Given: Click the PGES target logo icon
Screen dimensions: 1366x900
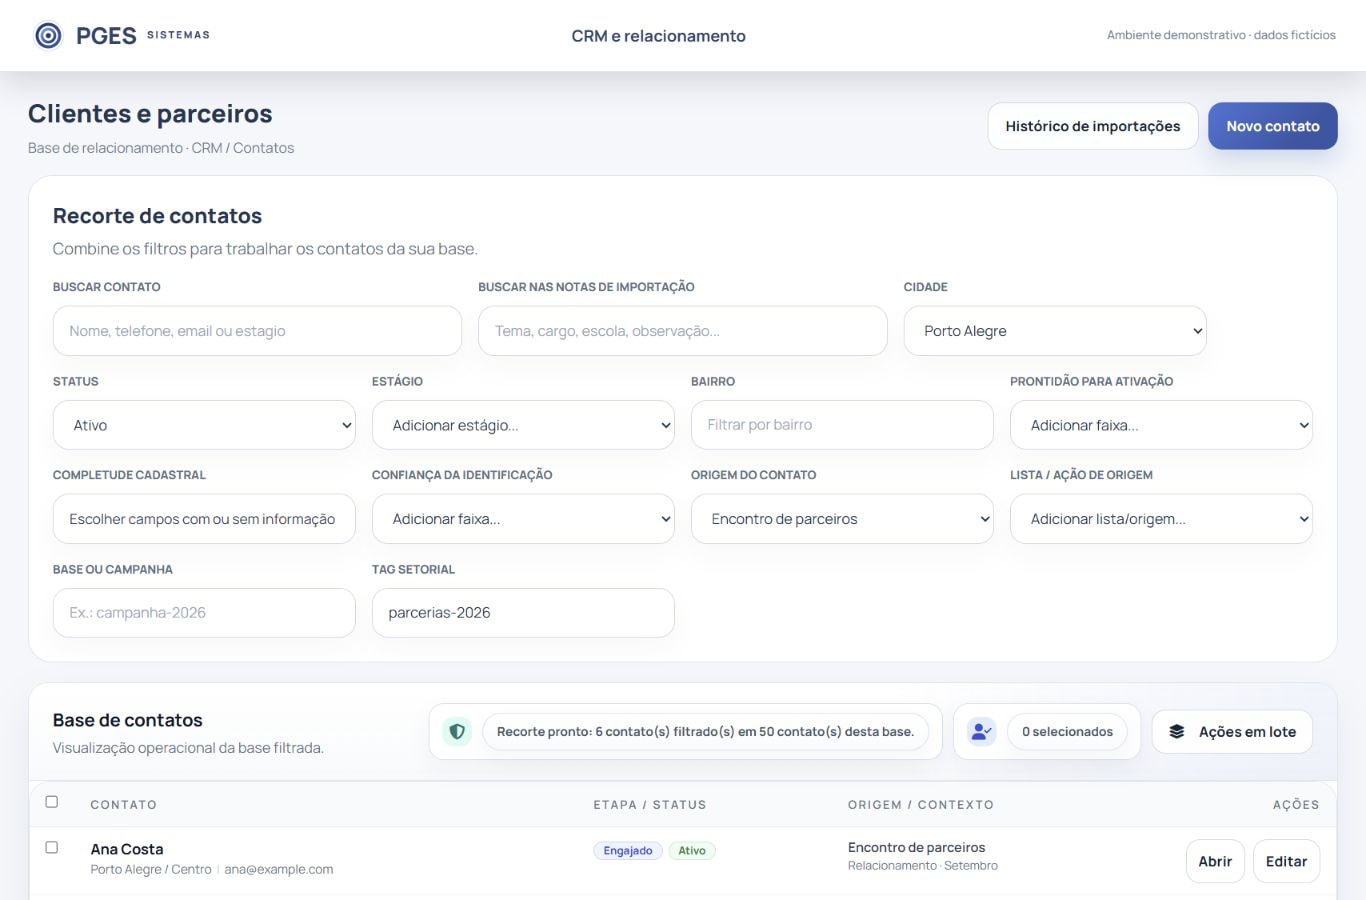Looking at the screenshot, I should 48,36.
